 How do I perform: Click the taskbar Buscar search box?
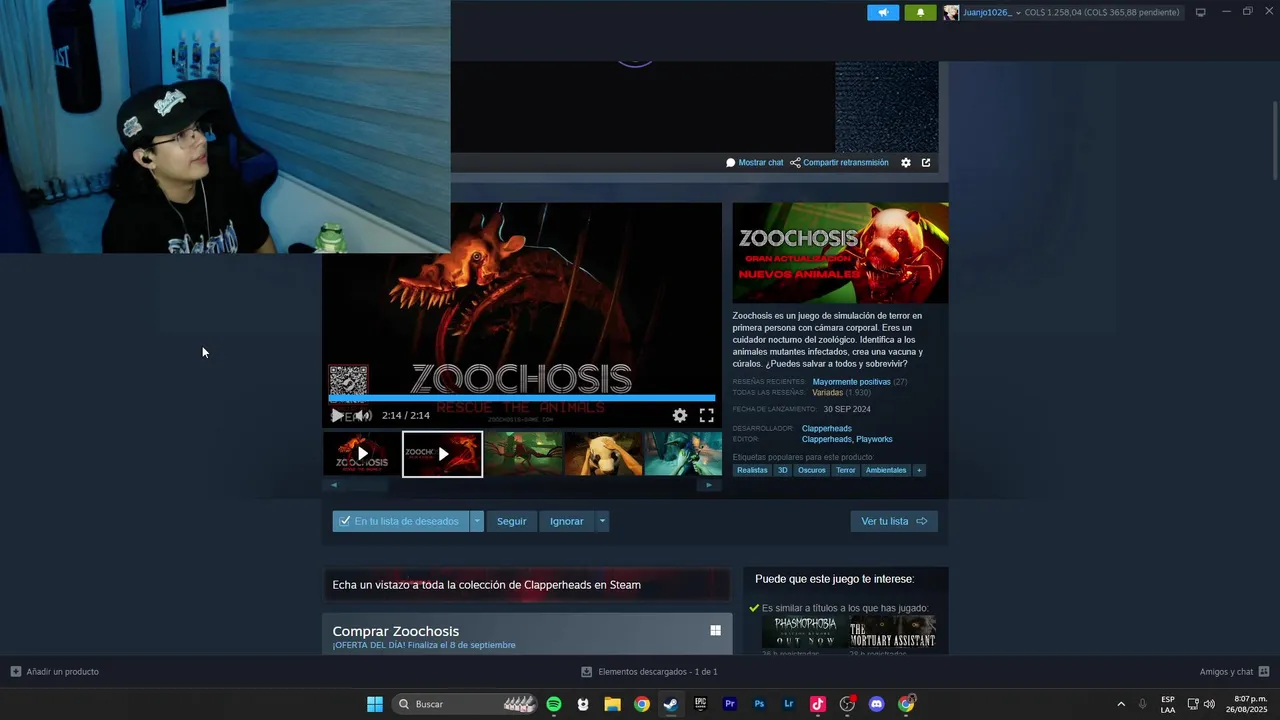tap(464, 704)
